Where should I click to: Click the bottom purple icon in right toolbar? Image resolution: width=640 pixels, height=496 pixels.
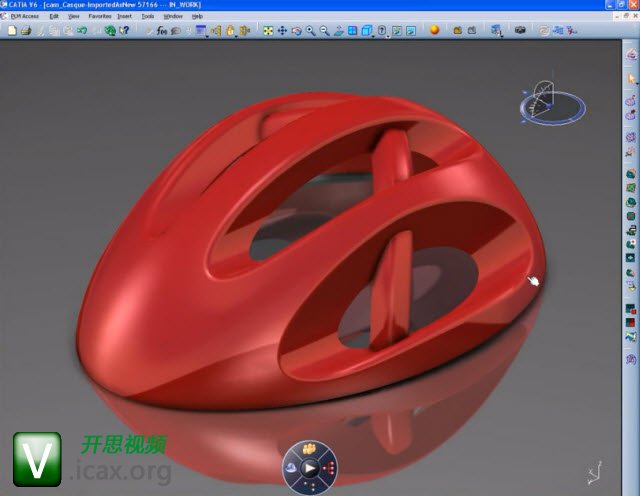(631, 360)
